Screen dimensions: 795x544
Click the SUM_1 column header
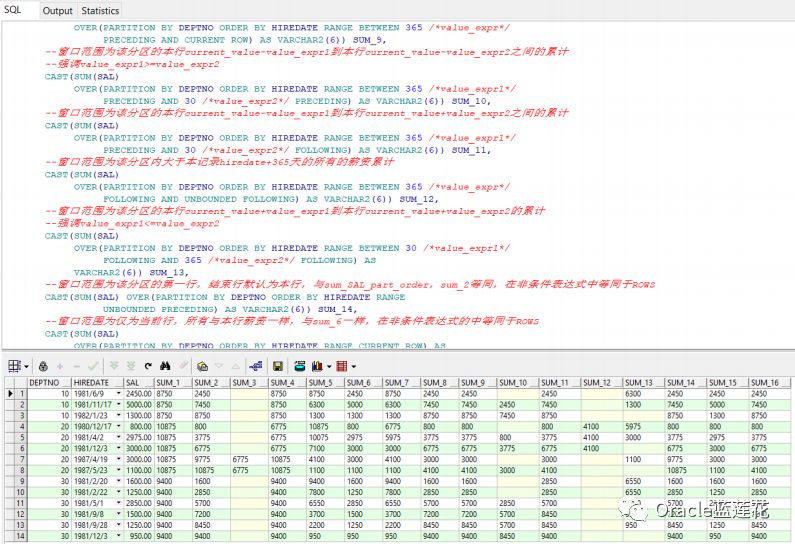click(173, 383)
